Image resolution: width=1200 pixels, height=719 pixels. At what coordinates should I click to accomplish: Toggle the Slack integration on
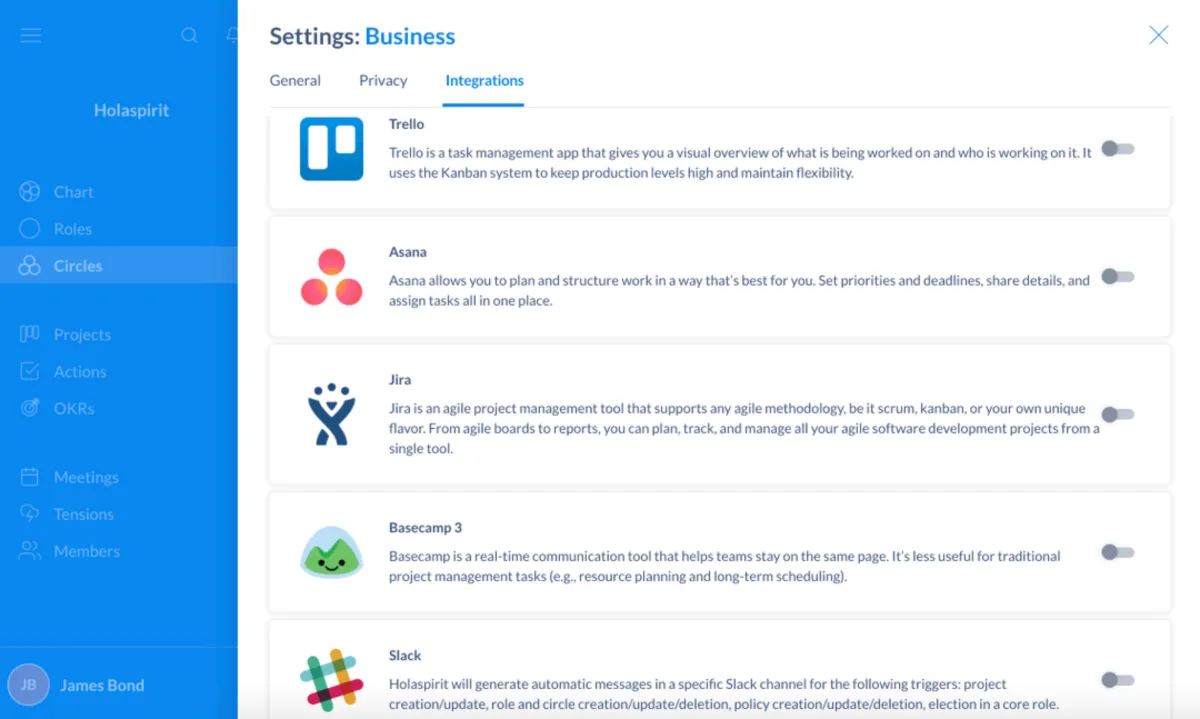tap(1117, 680)
